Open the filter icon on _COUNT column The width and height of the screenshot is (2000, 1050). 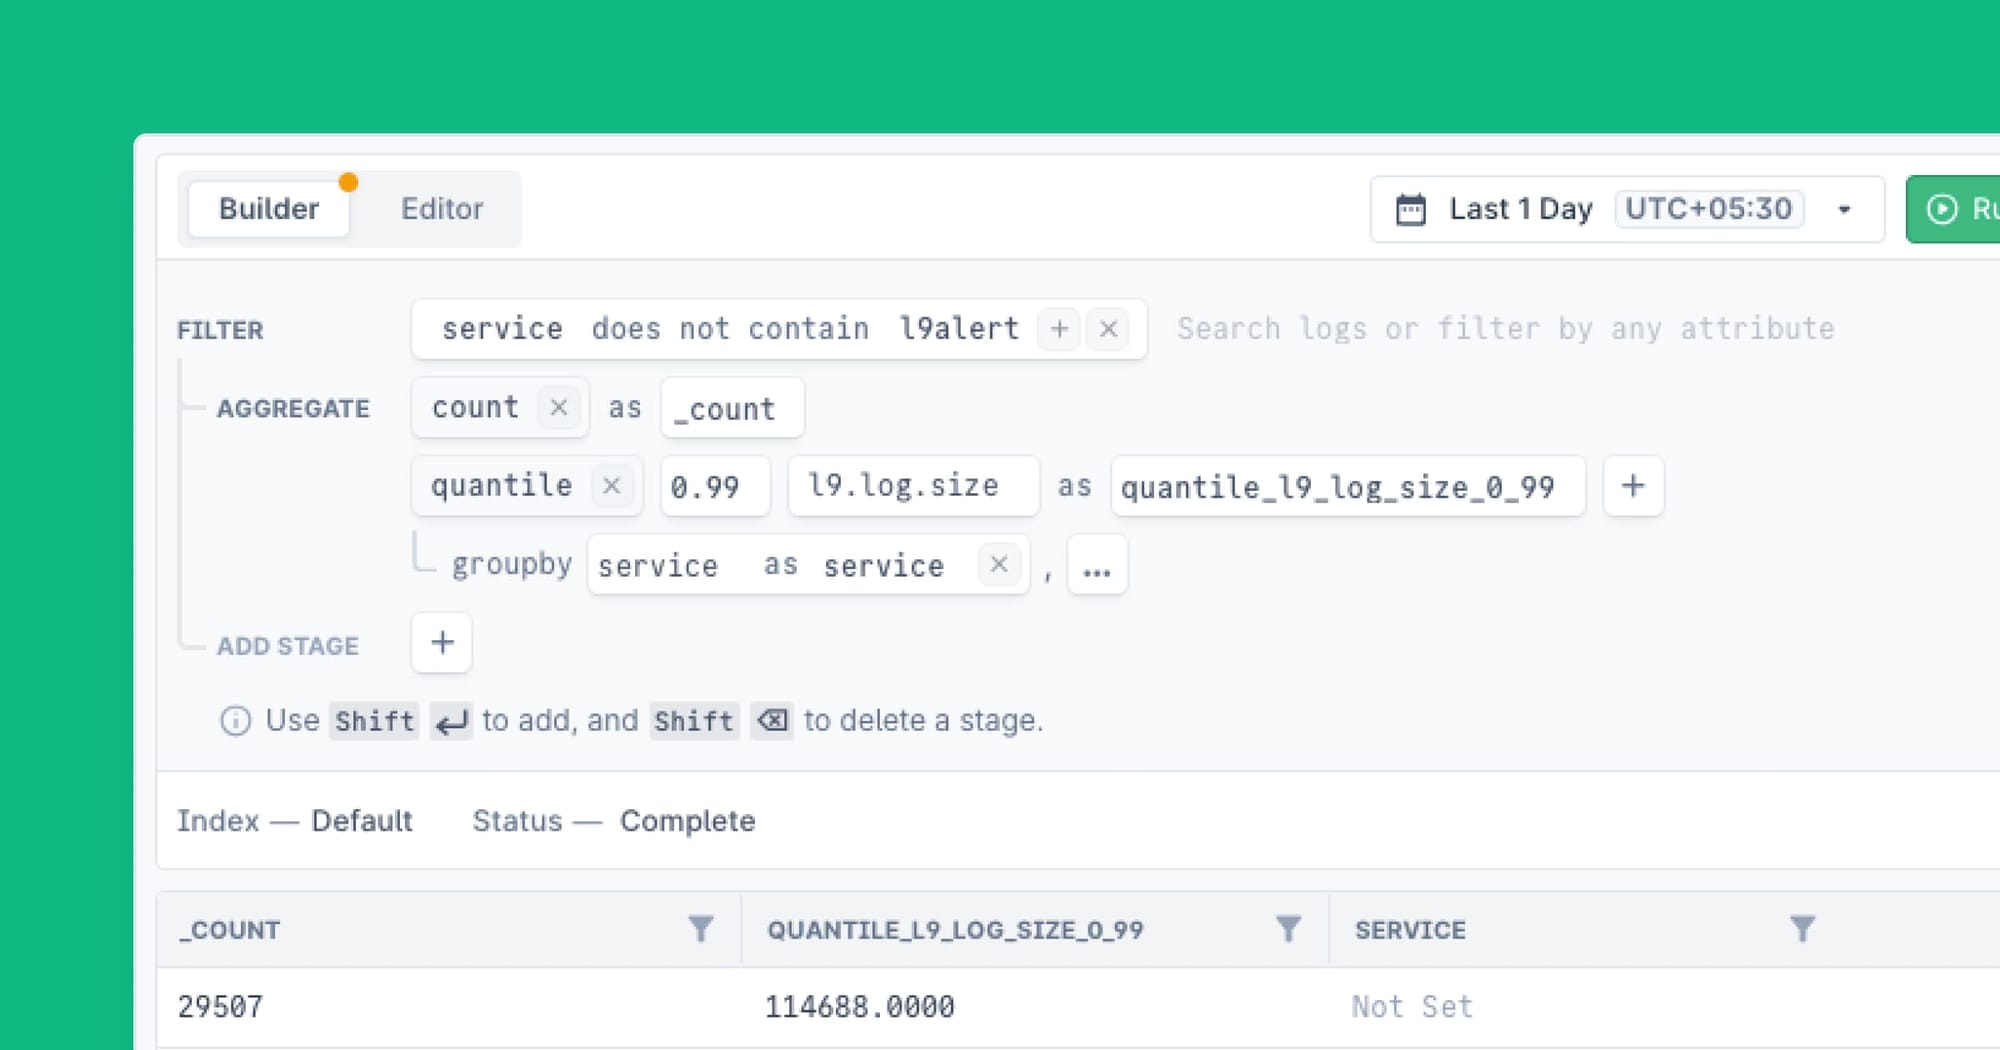point(701,929)
